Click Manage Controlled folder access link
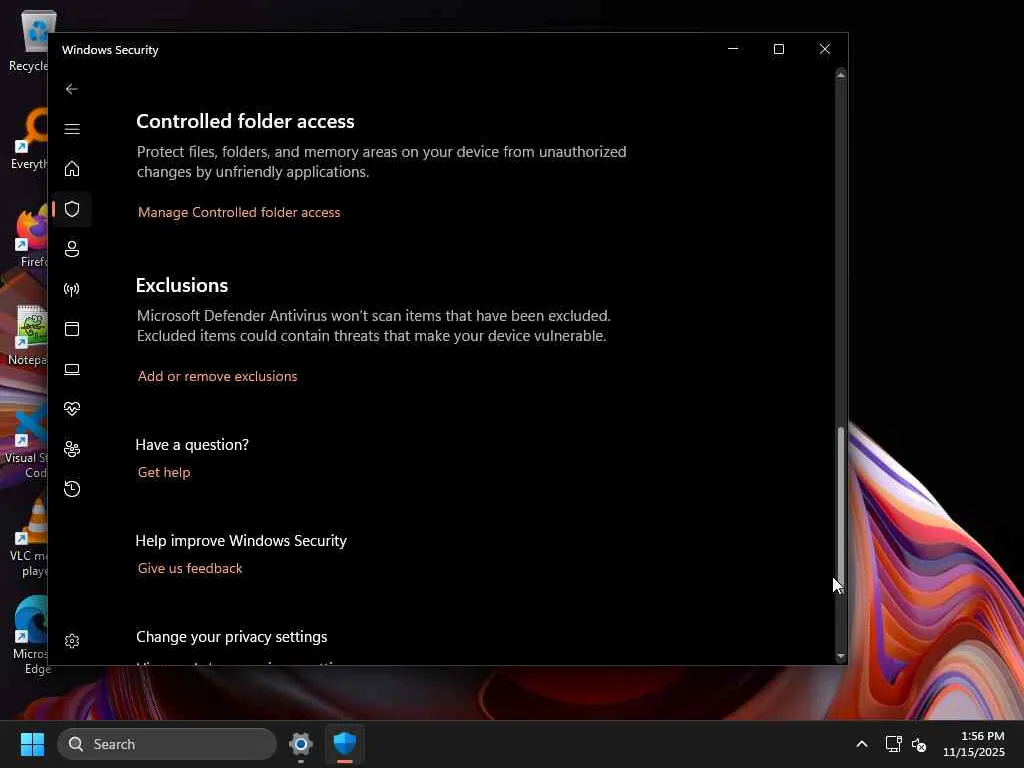Screen dimensions: 1024x768 pyautogui.click(x=239, y=212)
